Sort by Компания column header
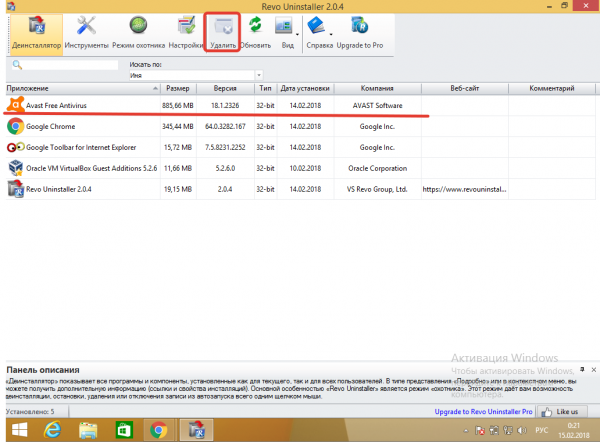The height and width of the screenshot is (442, 600). point(377,88)
